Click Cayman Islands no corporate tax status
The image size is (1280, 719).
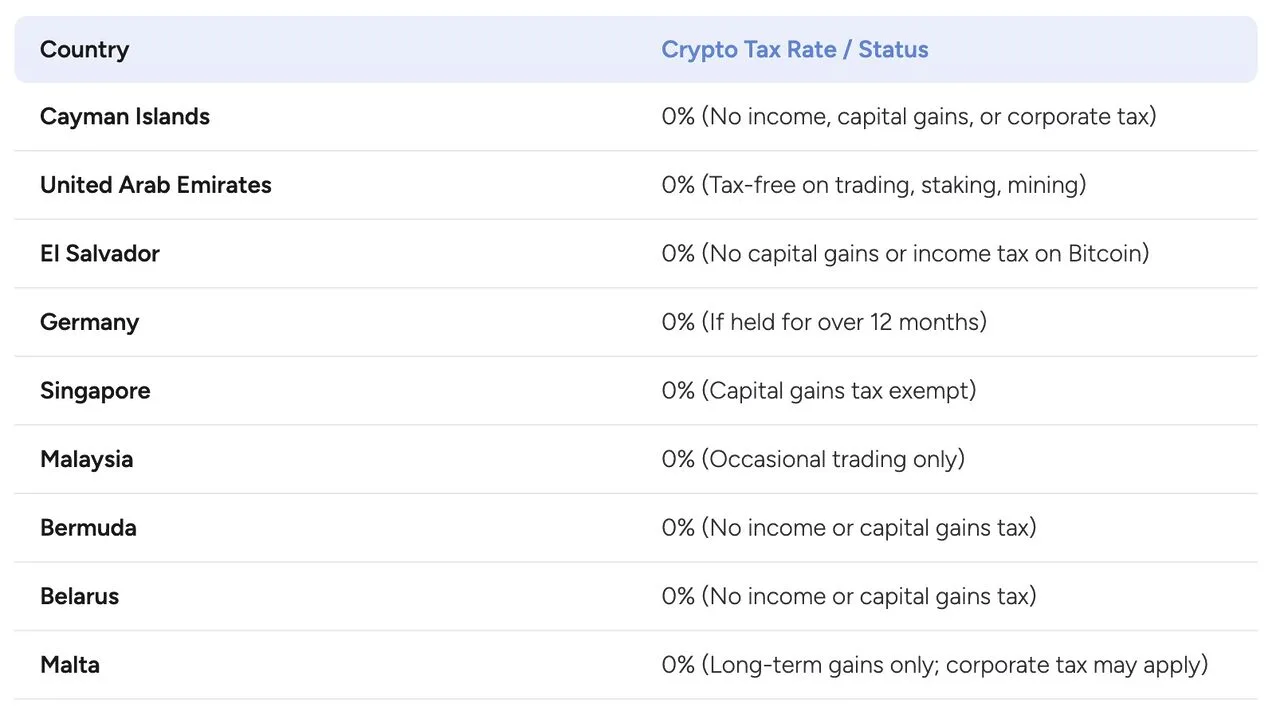pos(908,116)
